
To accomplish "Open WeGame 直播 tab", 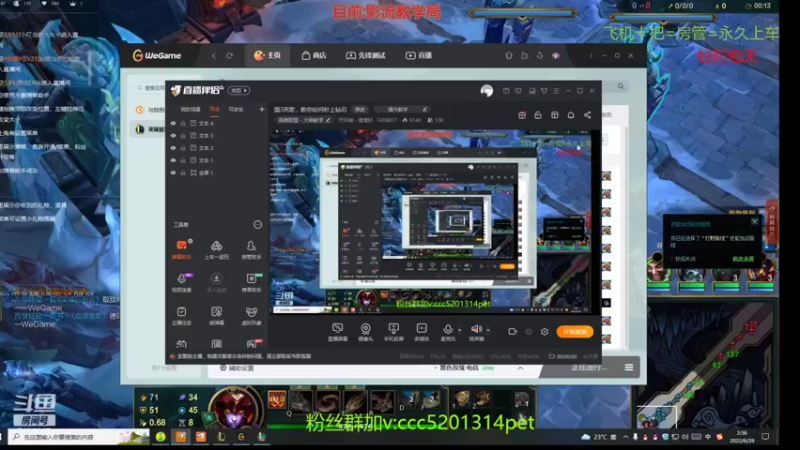I will click(419, 55).
